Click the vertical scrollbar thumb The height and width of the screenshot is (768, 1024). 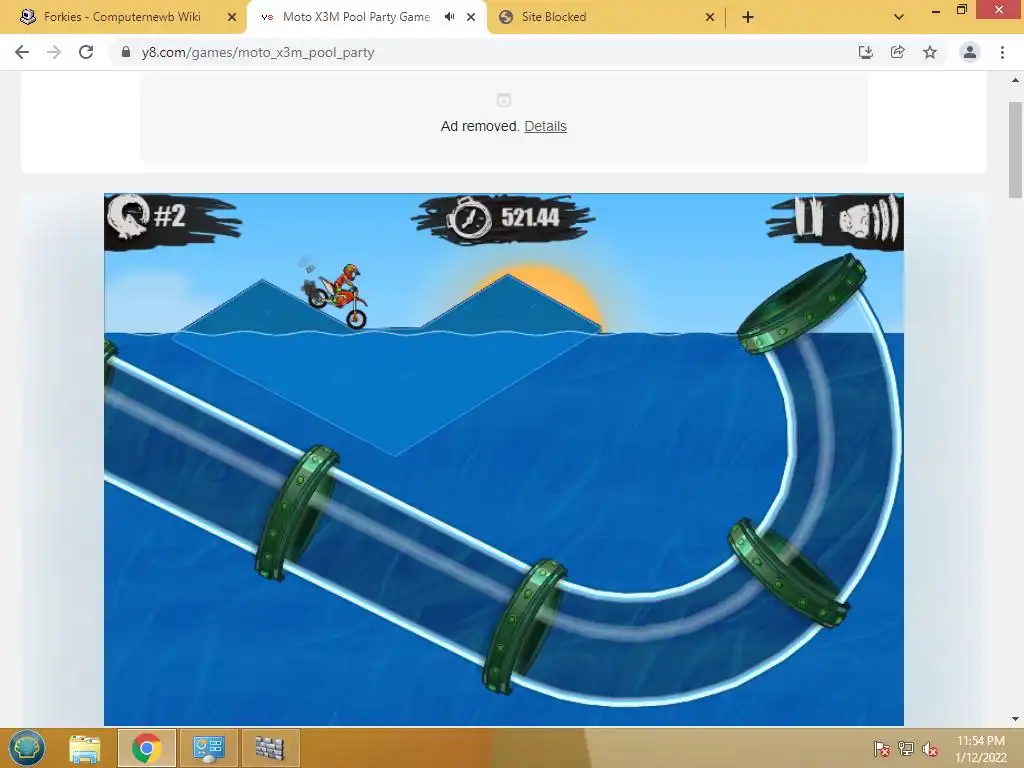point(1016,150)
